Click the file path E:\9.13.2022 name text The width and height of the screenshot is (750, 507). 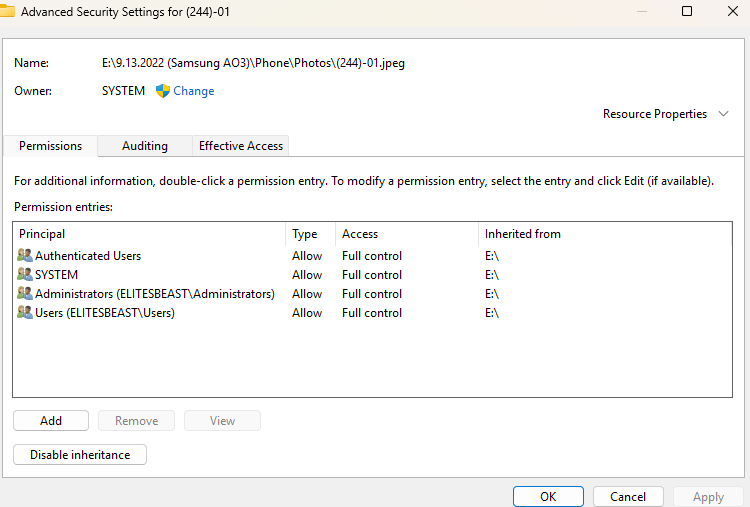click(x=254, y=63)
